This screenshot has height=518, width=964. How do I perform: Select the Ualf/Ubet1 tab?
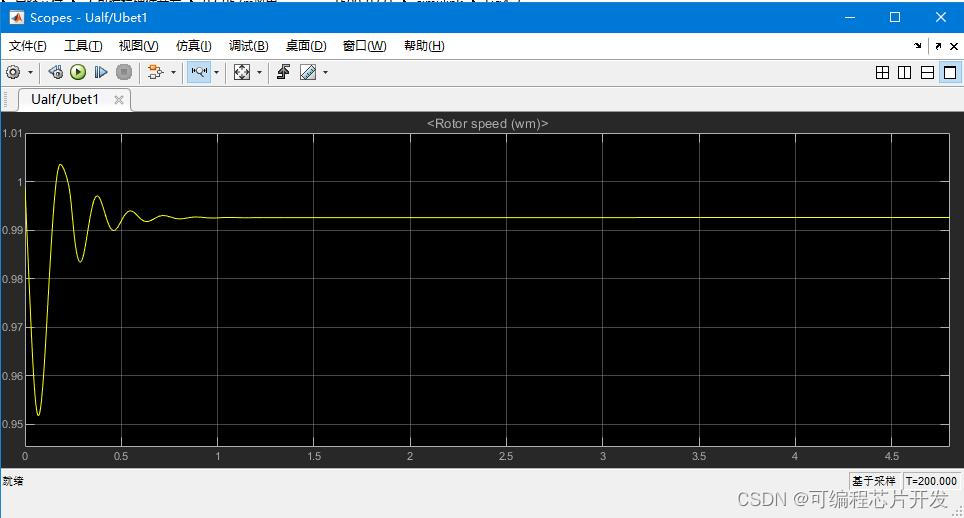click(65, 100)
